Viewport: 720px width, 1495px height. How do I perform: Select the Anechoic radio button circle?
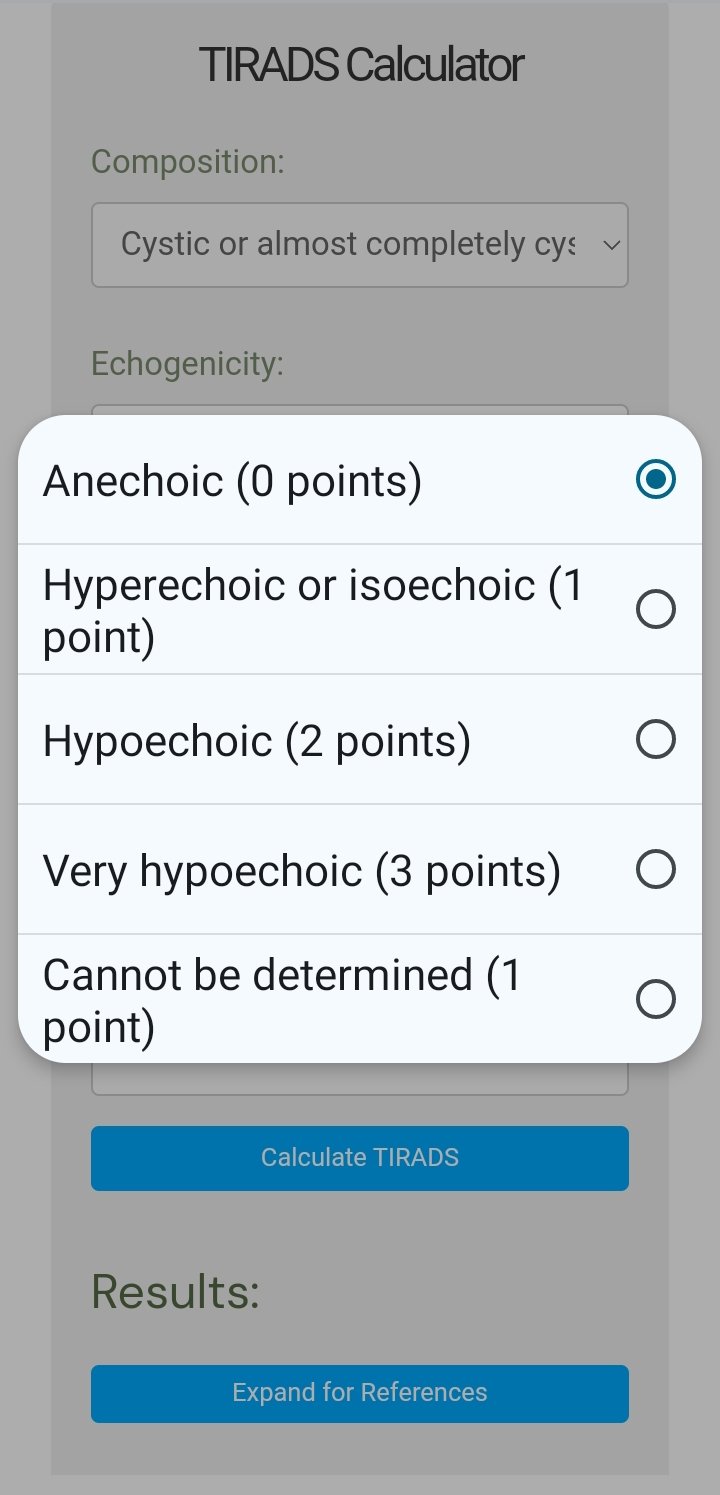click(x=656, y=479)
